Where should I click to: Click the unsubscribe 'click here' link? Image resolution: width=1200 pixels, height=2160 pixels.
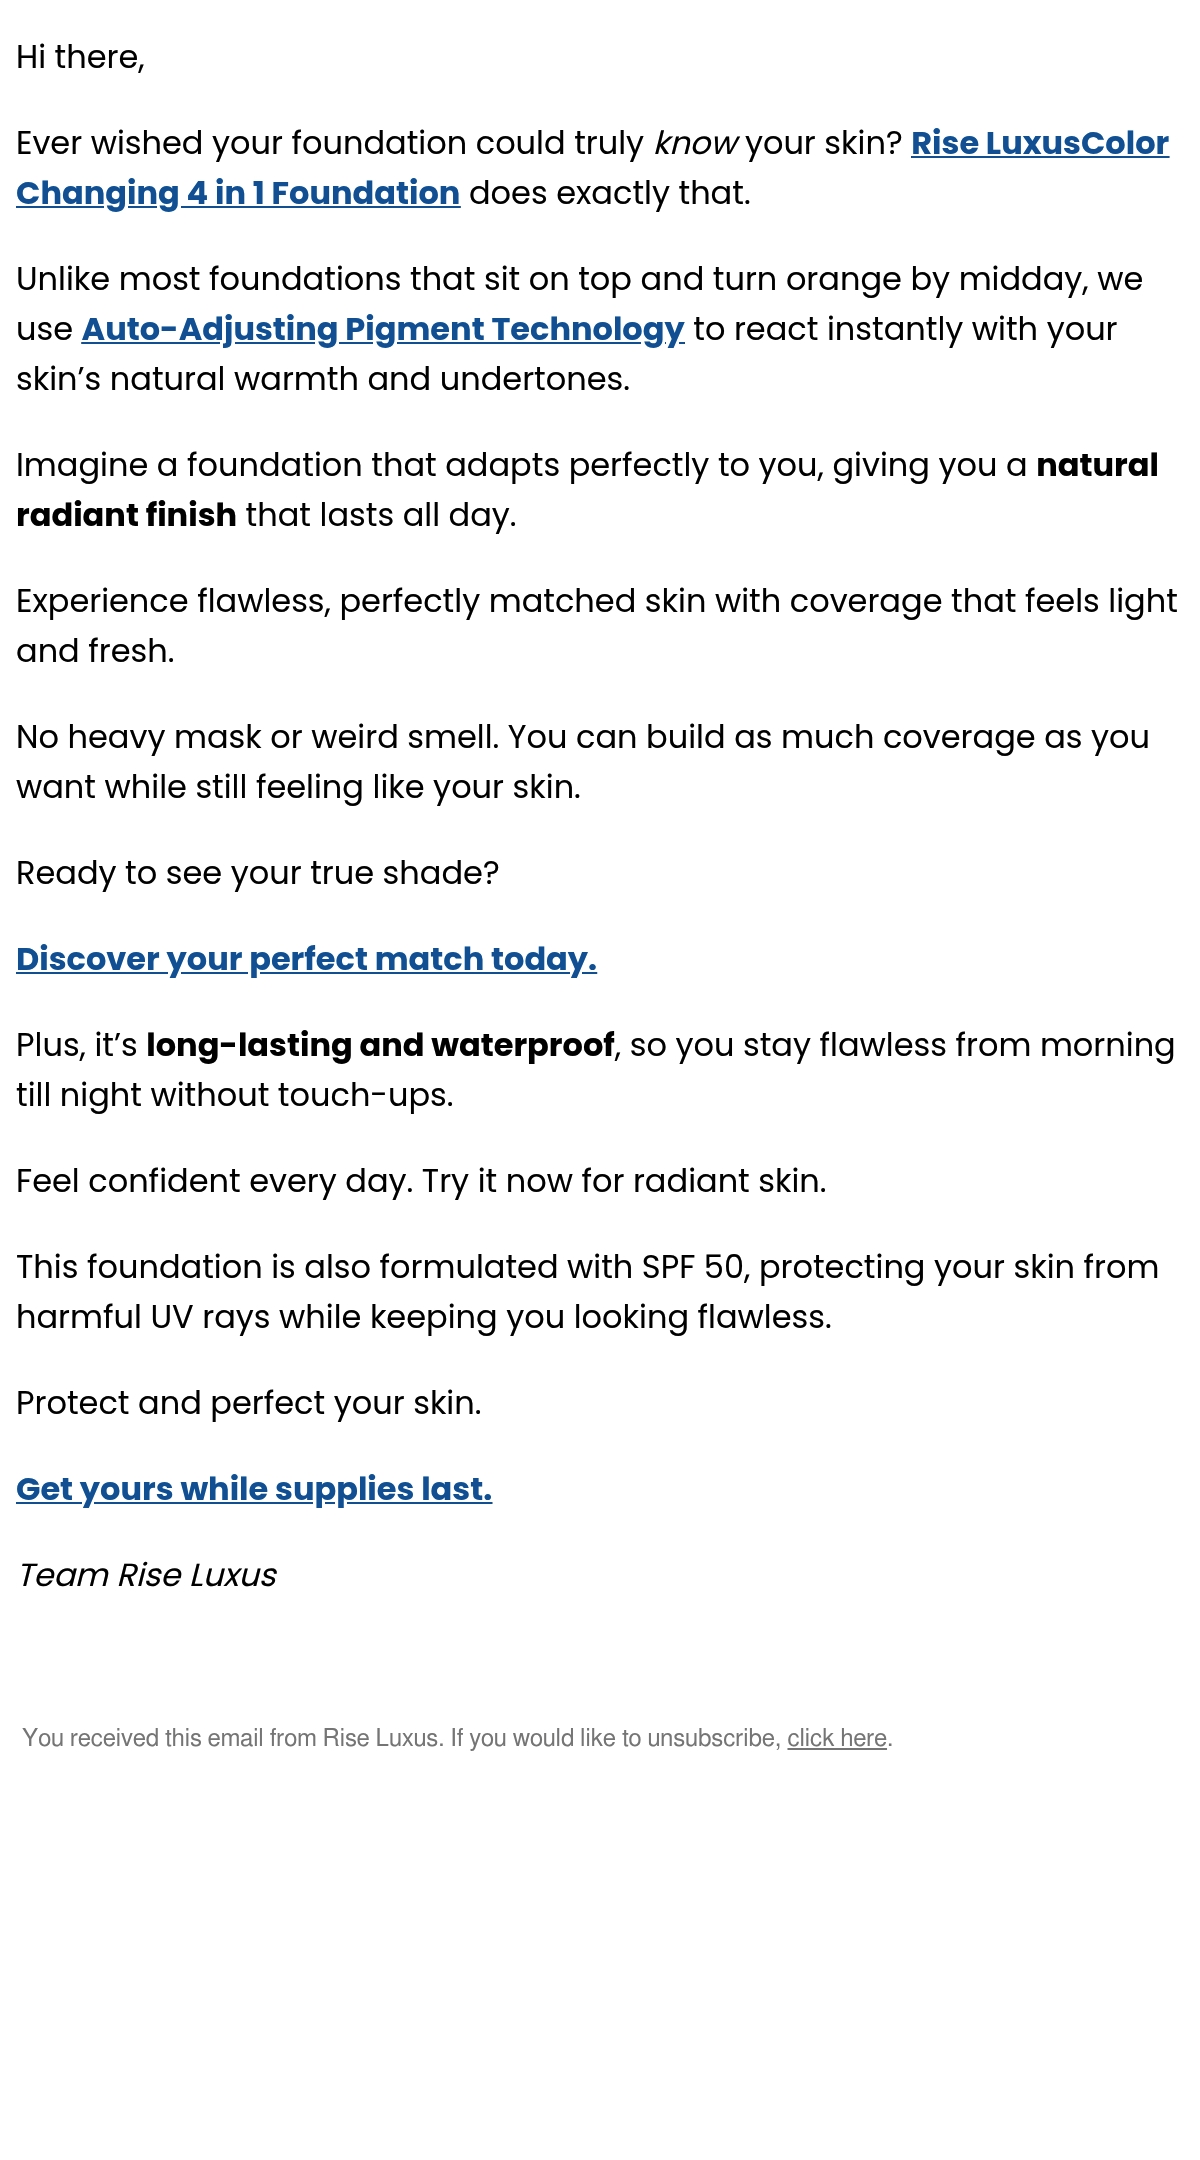(x=837, y=1738)
